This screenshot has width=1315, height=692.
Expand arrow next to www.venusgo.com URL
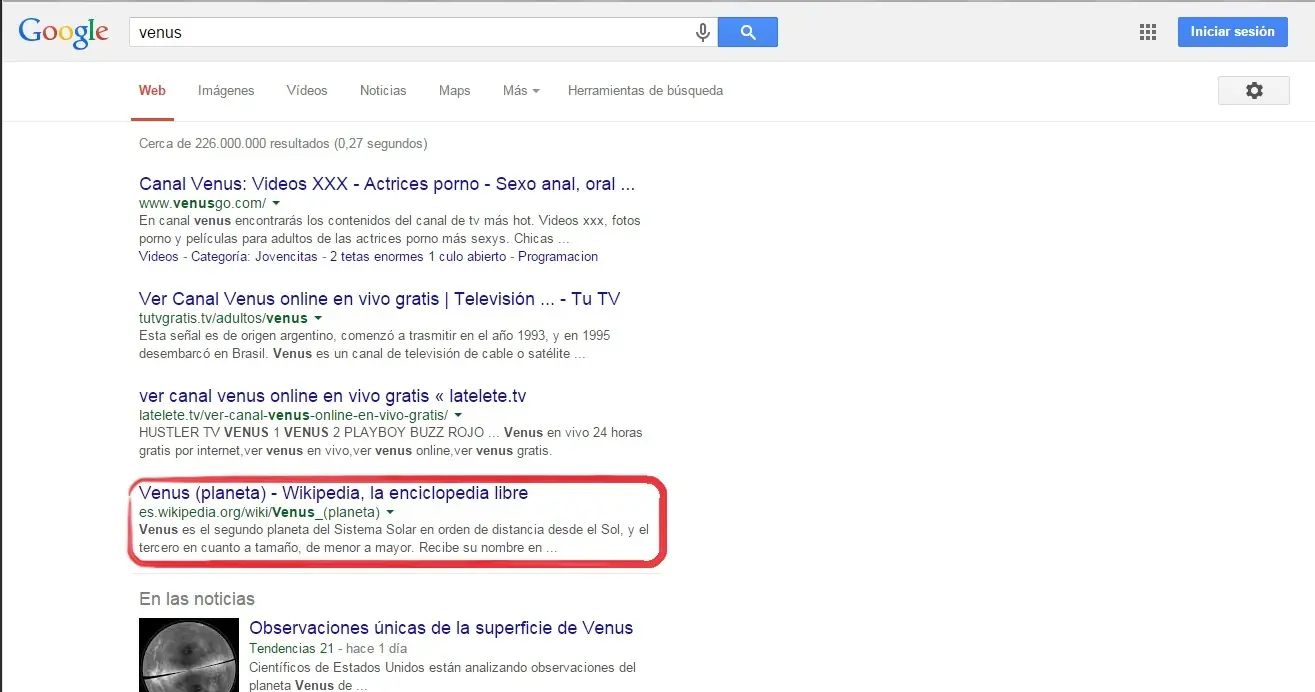click(x=276, y=203)
